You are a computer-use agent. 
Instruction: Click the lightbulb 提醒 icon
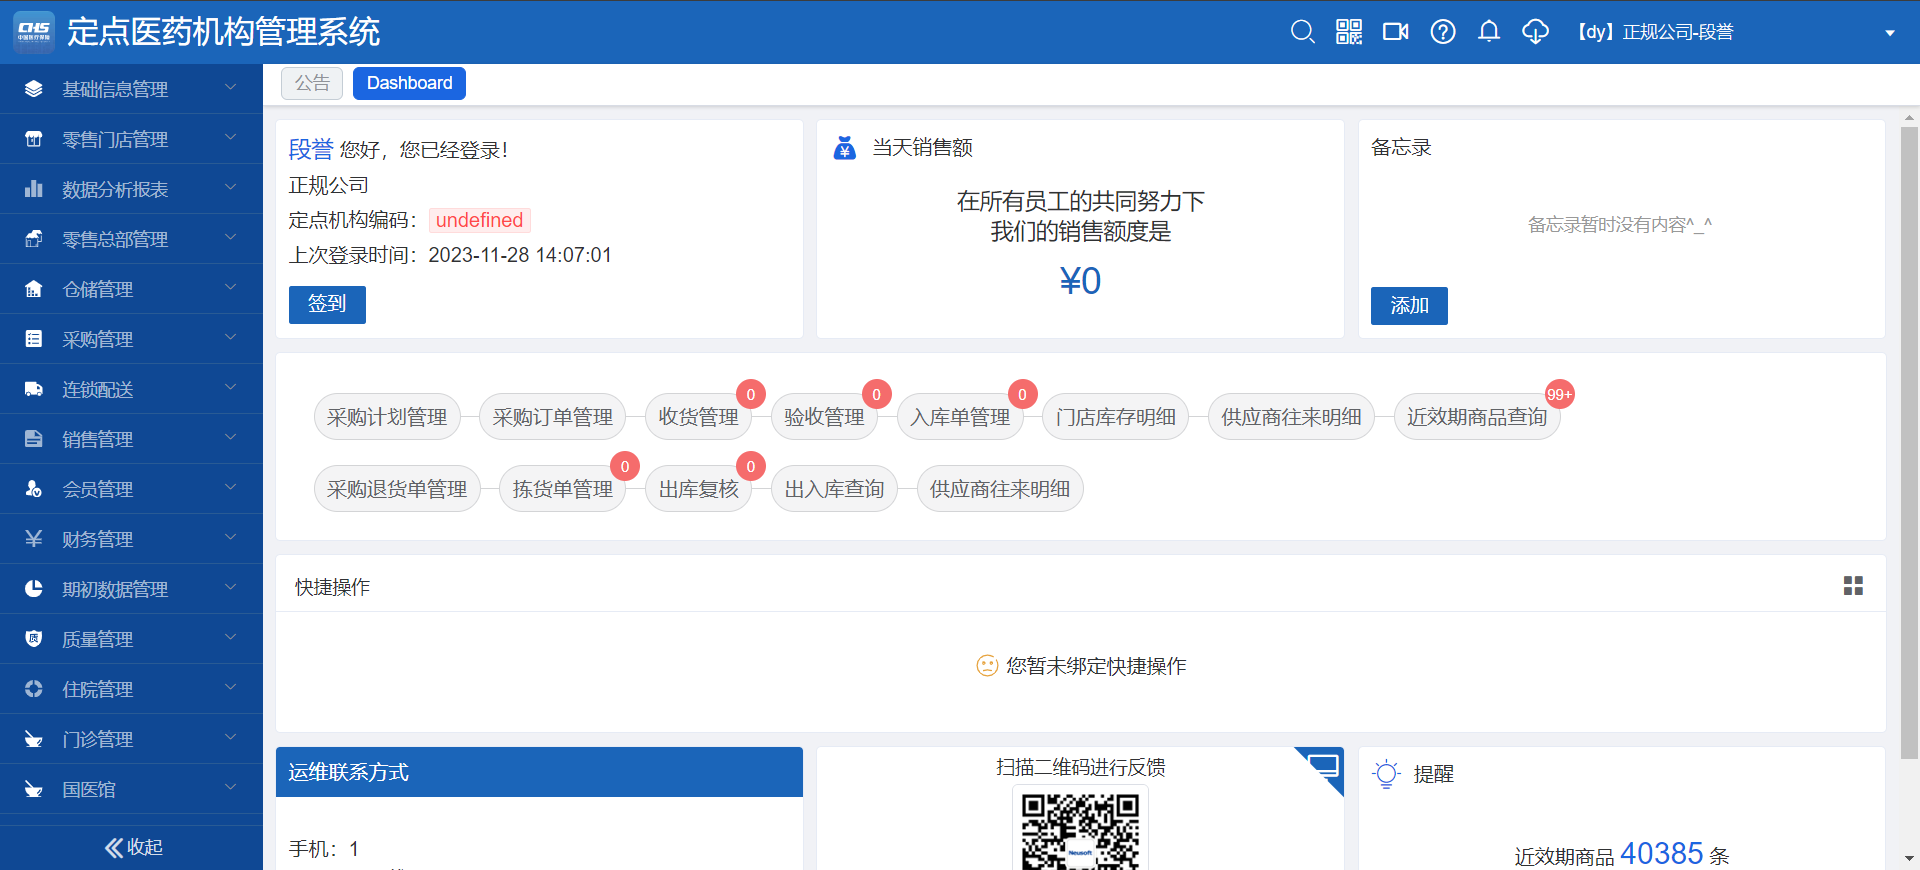pyautogui.click(x=1386, y=774)
